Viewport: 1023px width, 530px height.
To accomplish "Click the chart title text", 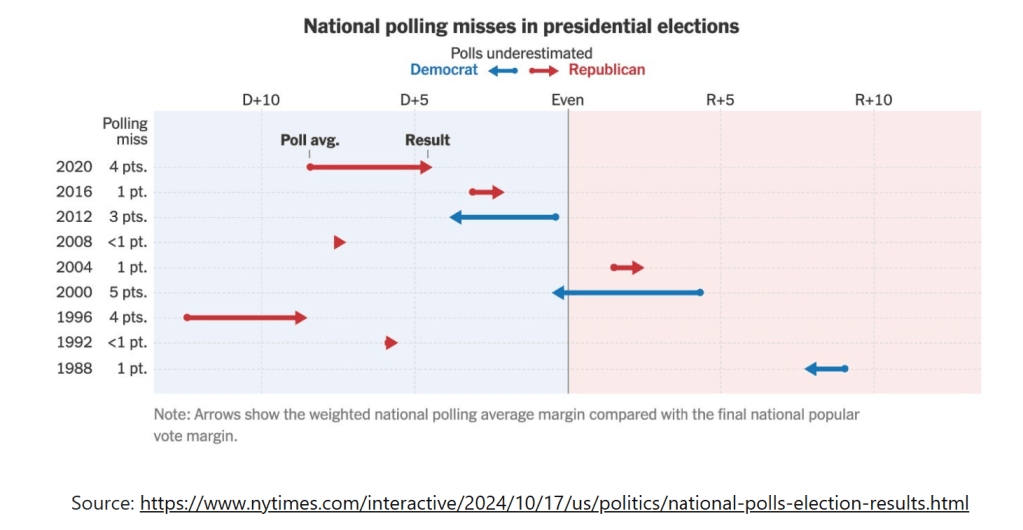I will [521, 27].
